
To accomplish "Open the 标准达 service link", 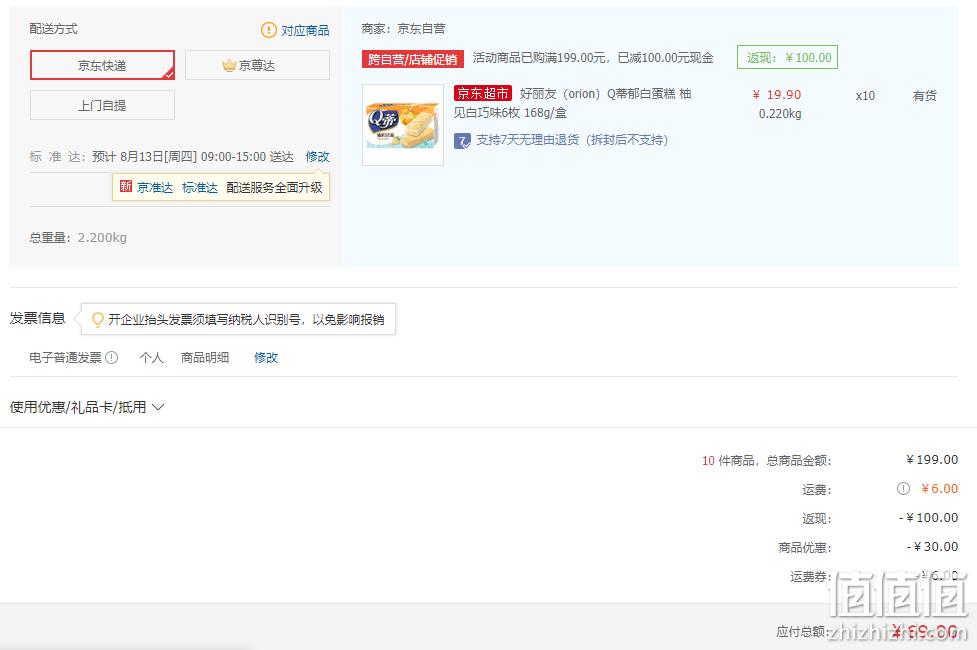I will click(200, 188).
